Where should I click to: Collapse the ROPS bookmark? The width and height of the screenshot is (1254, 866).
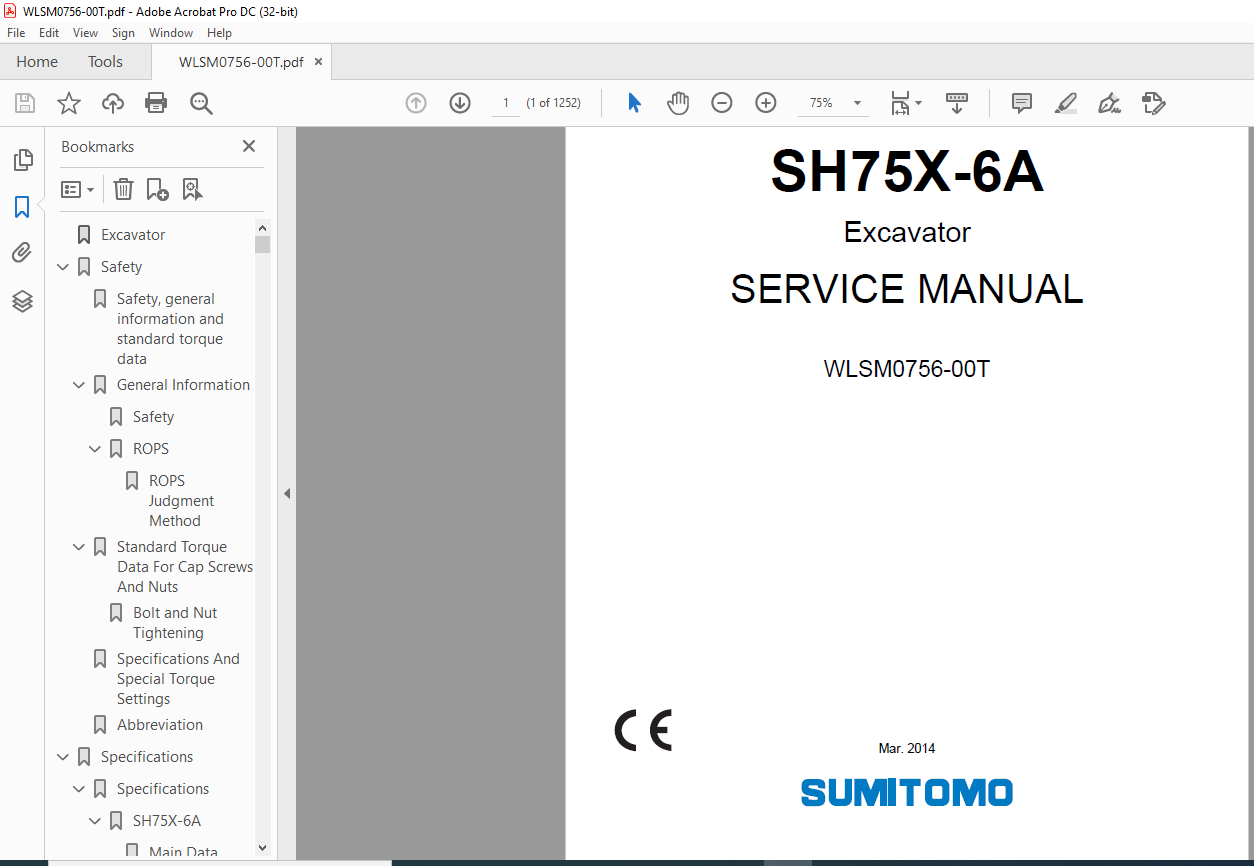[95, 449]
